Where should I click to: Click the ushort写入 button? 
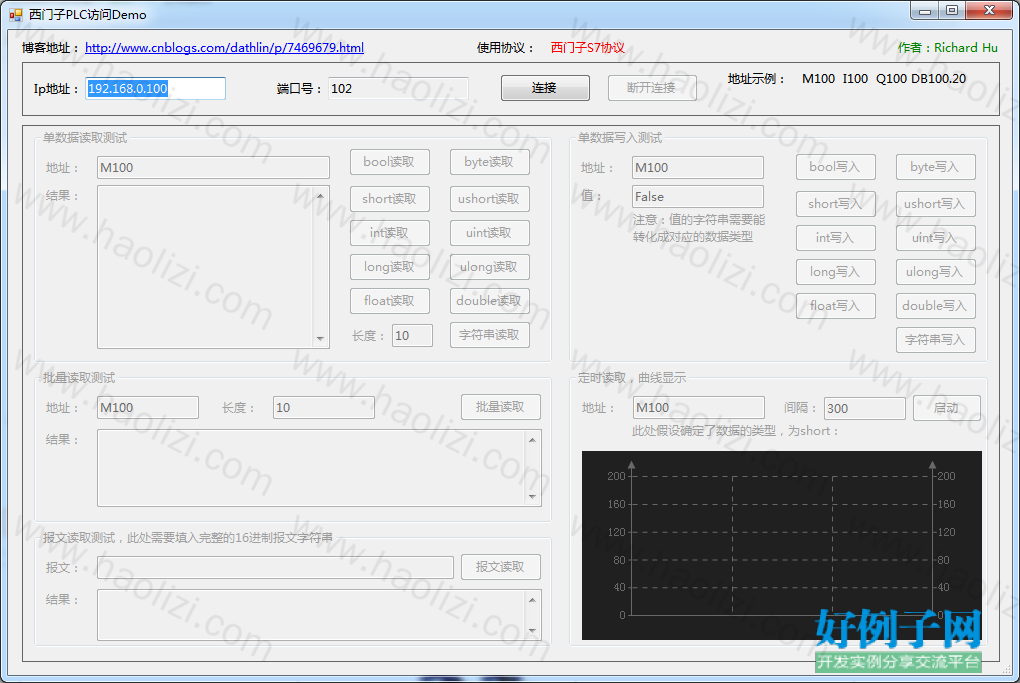935,204
